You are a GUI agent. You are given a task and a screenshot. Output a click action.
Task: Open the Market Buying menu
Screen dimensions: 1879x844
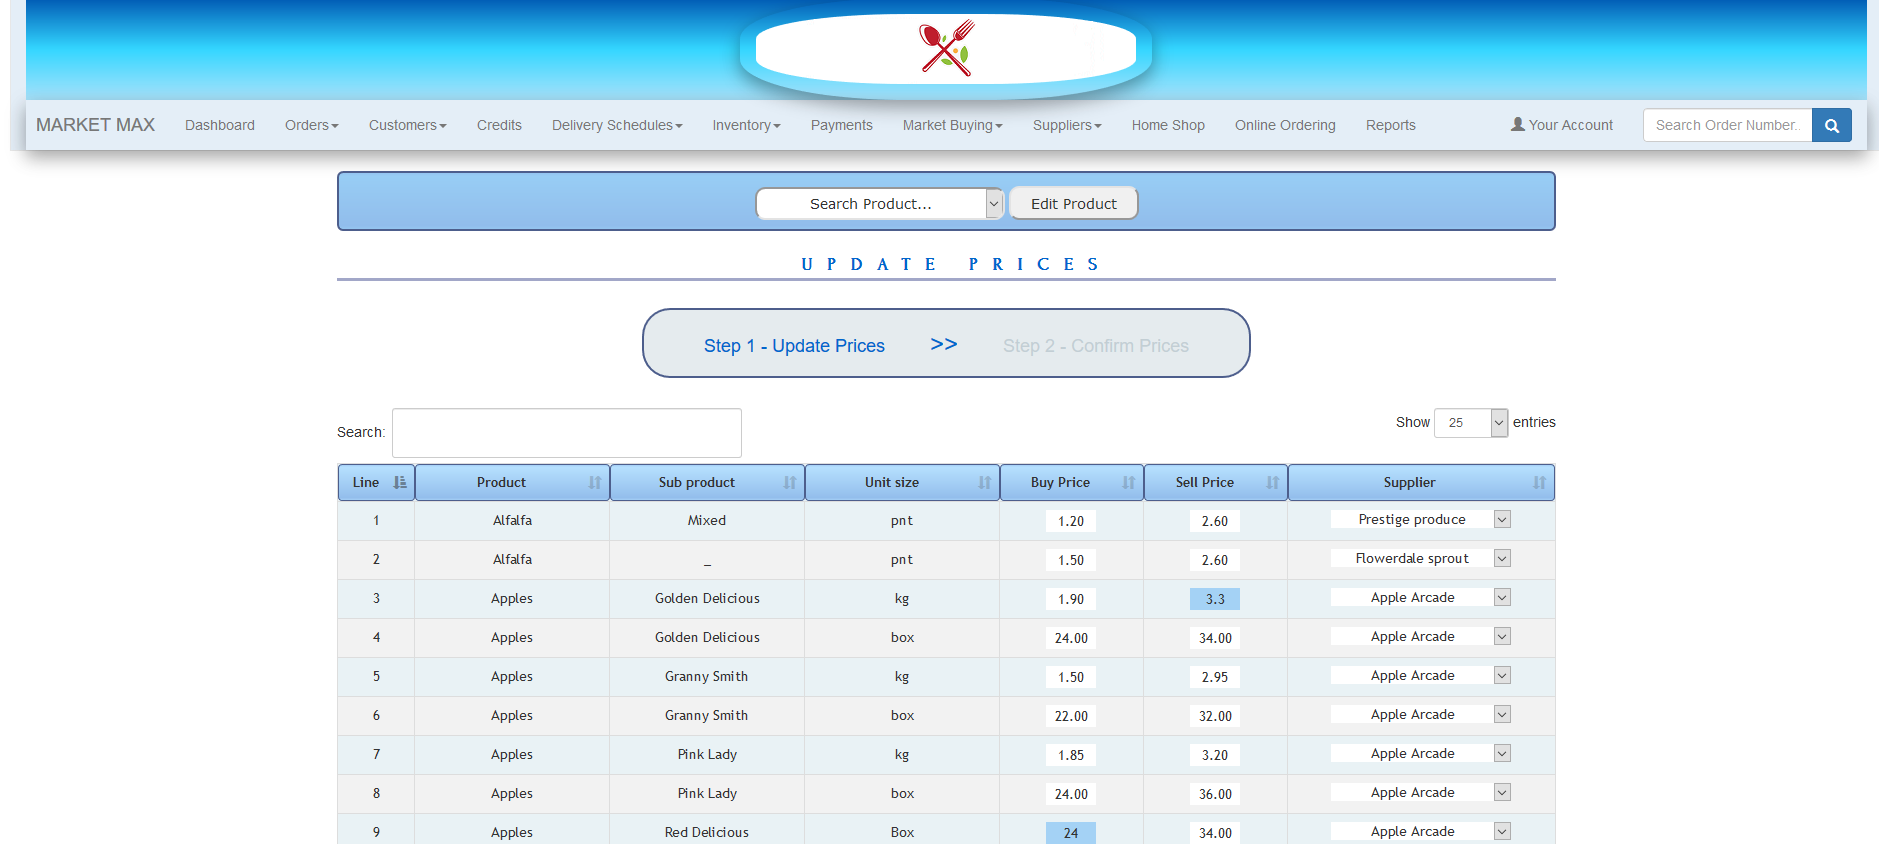(x=952, y=125)
